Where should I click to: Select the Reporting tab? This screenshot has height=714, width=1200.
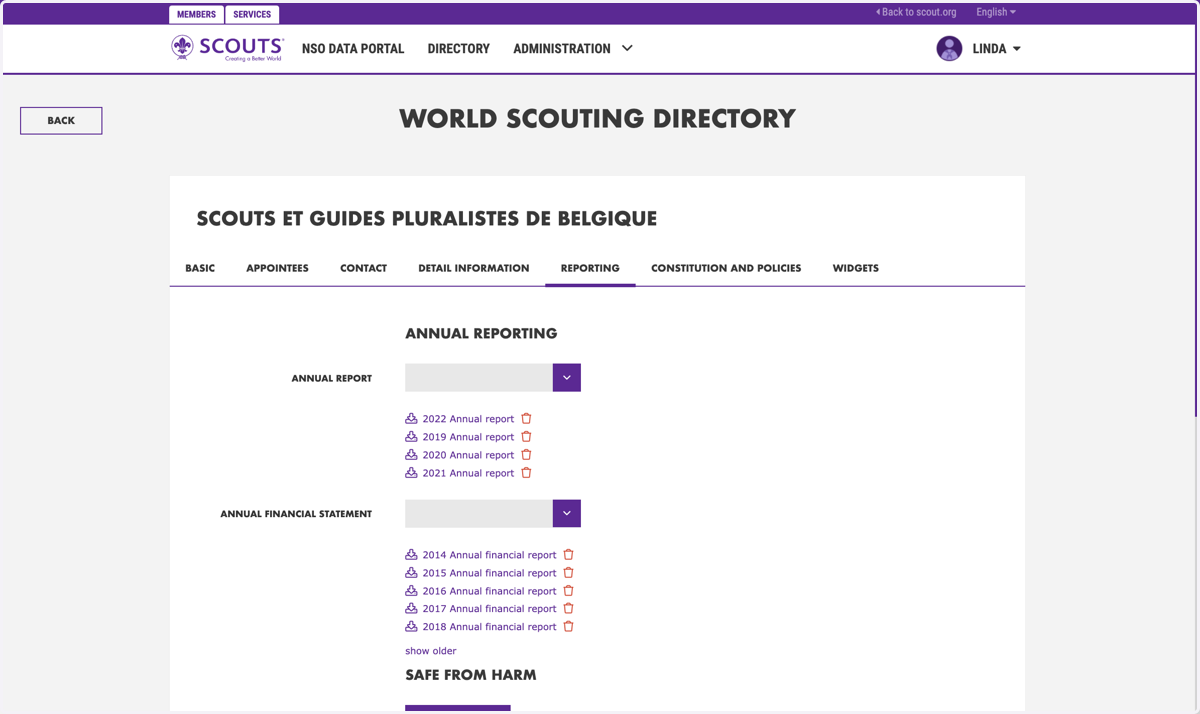pos(590,268)
